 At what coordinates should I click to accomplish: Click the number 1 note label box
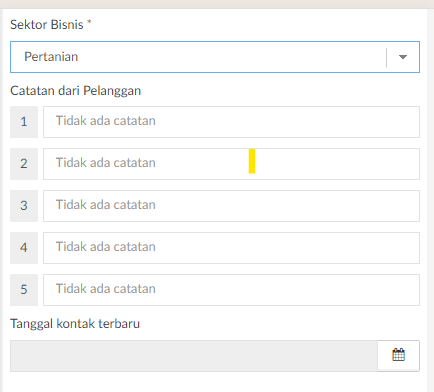(x=24, y=122)
